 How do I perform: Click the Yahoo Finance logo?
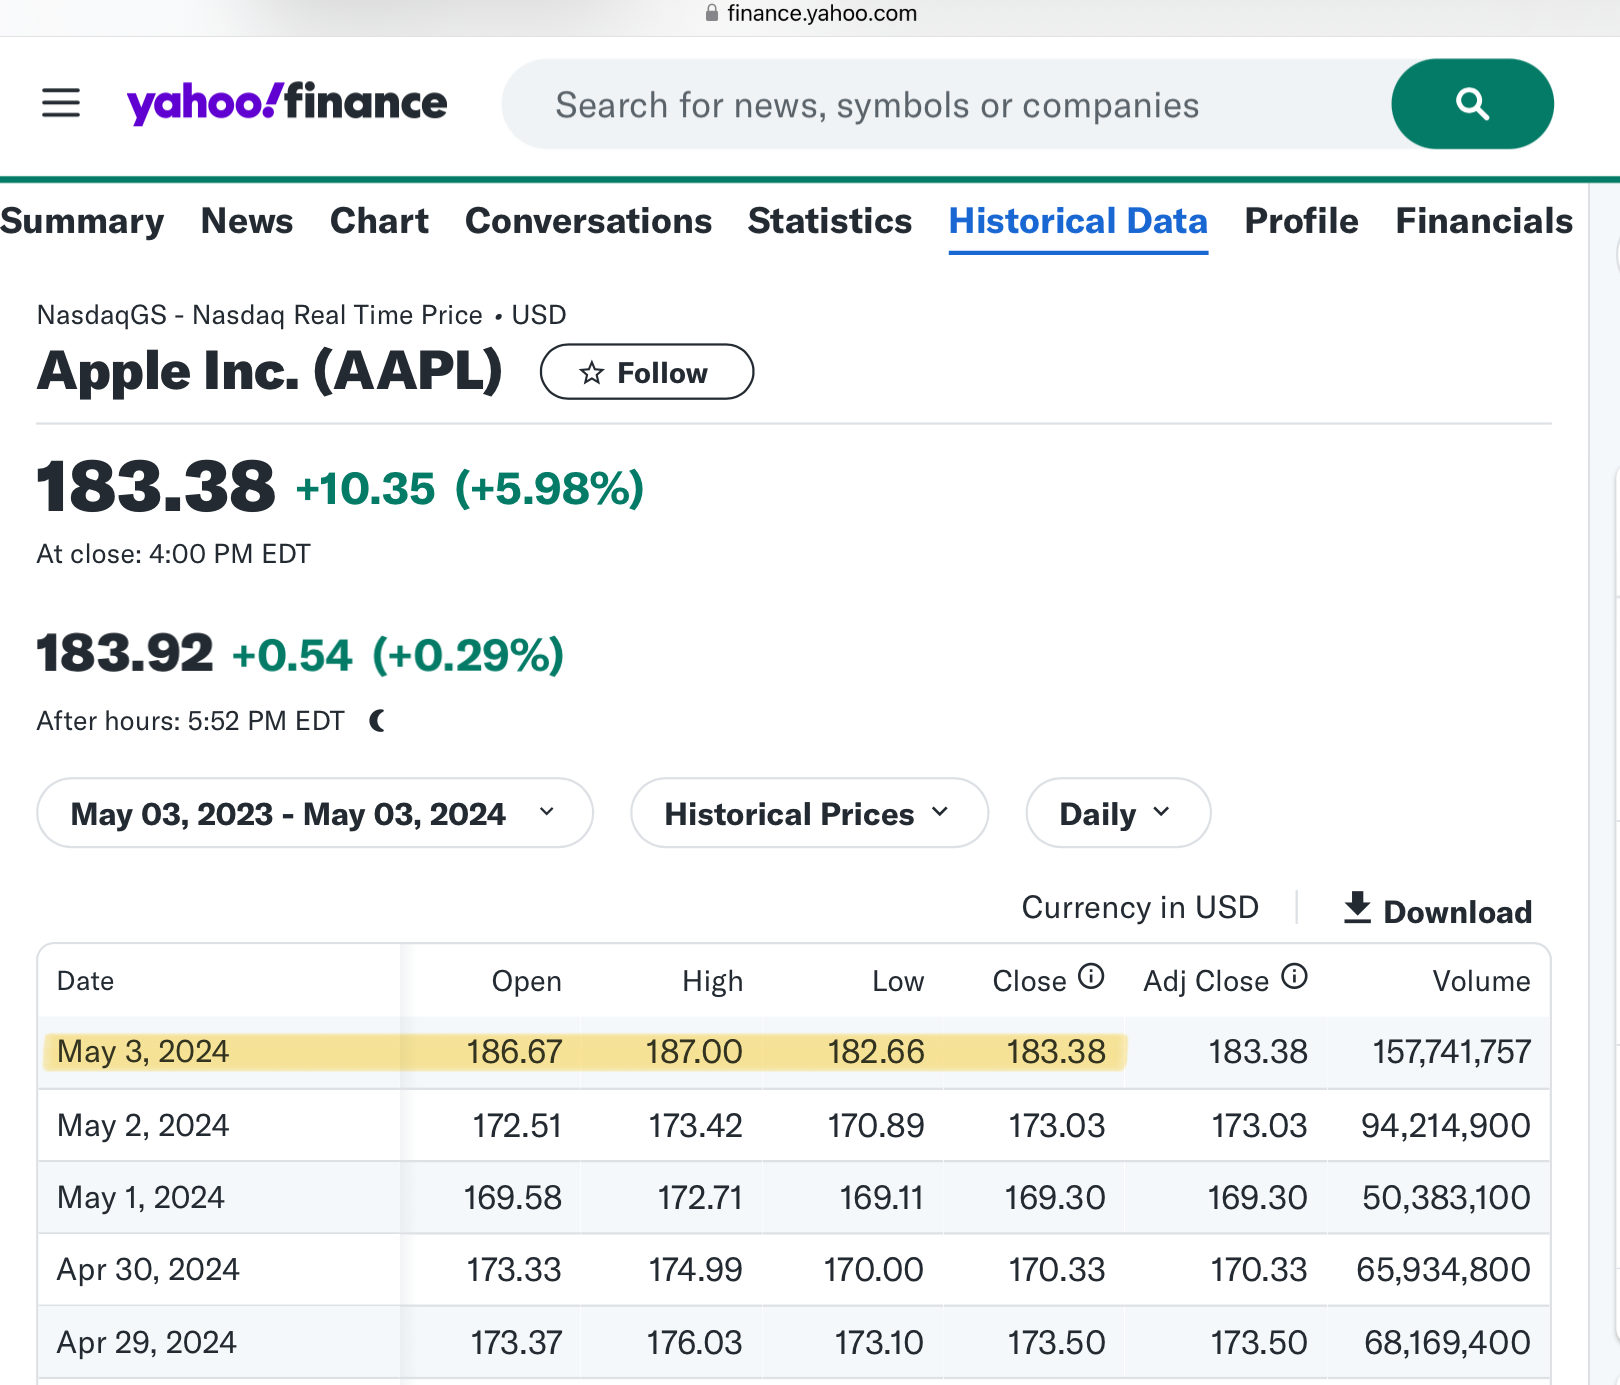[286, 103]
